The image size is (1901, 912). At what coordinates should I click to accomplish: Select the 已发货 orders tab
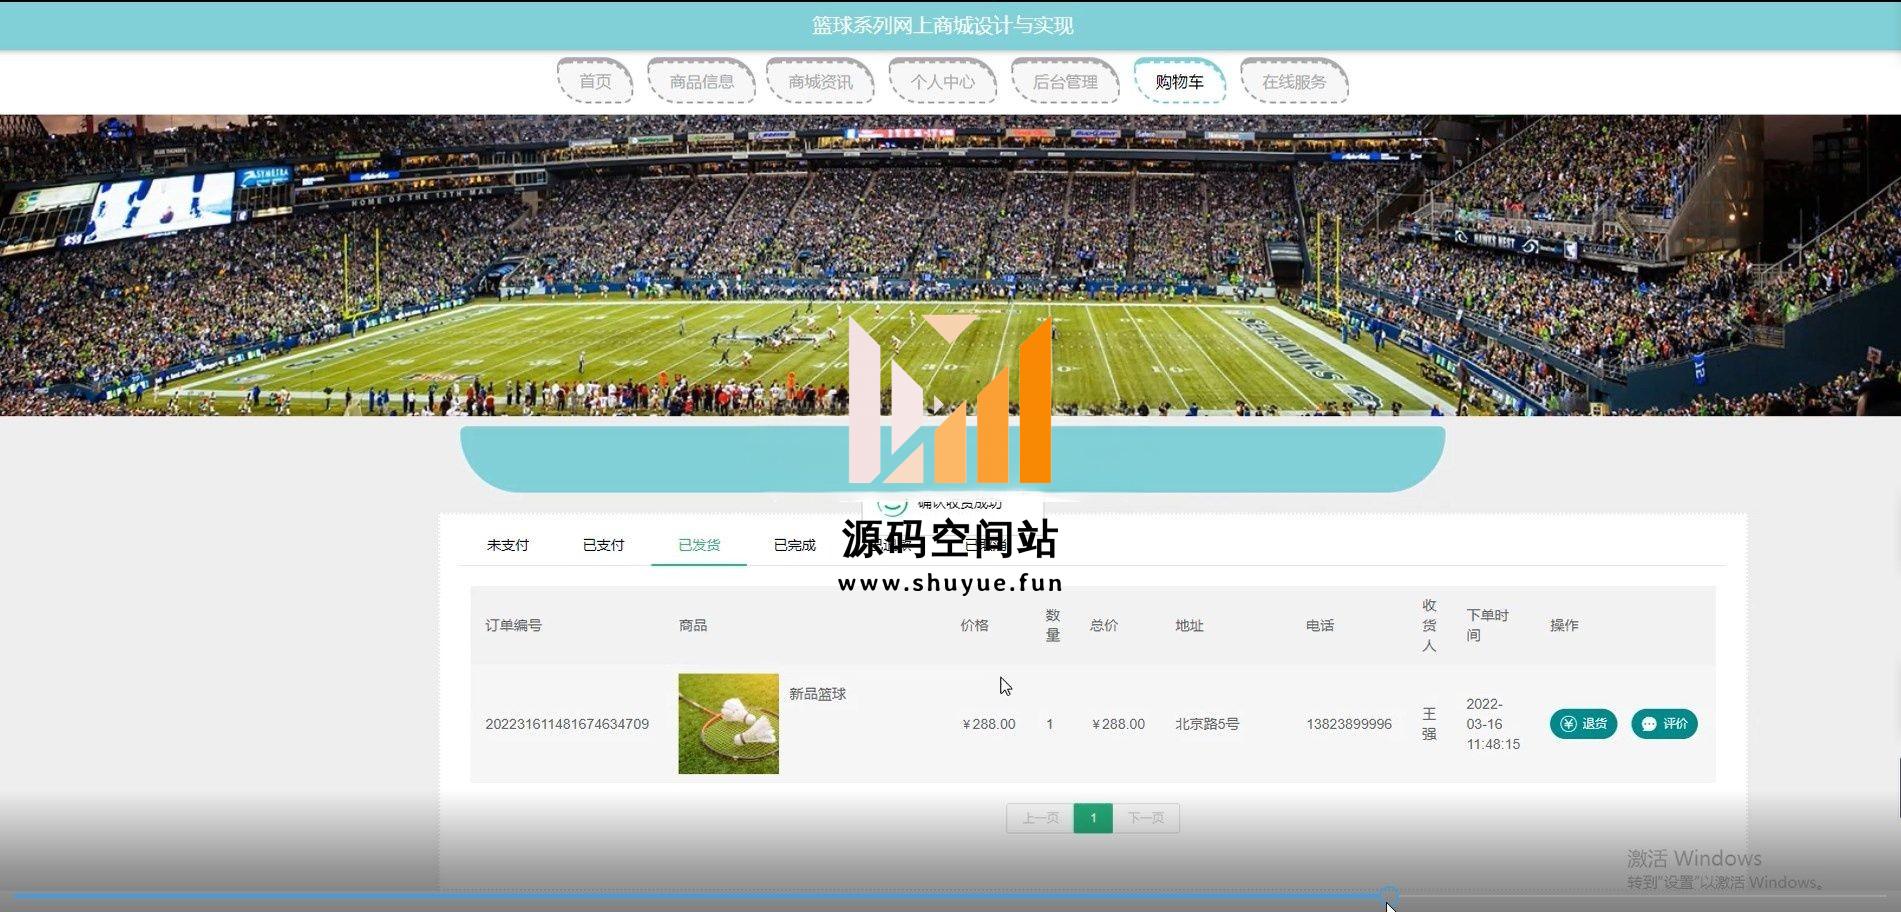(699, 545)
